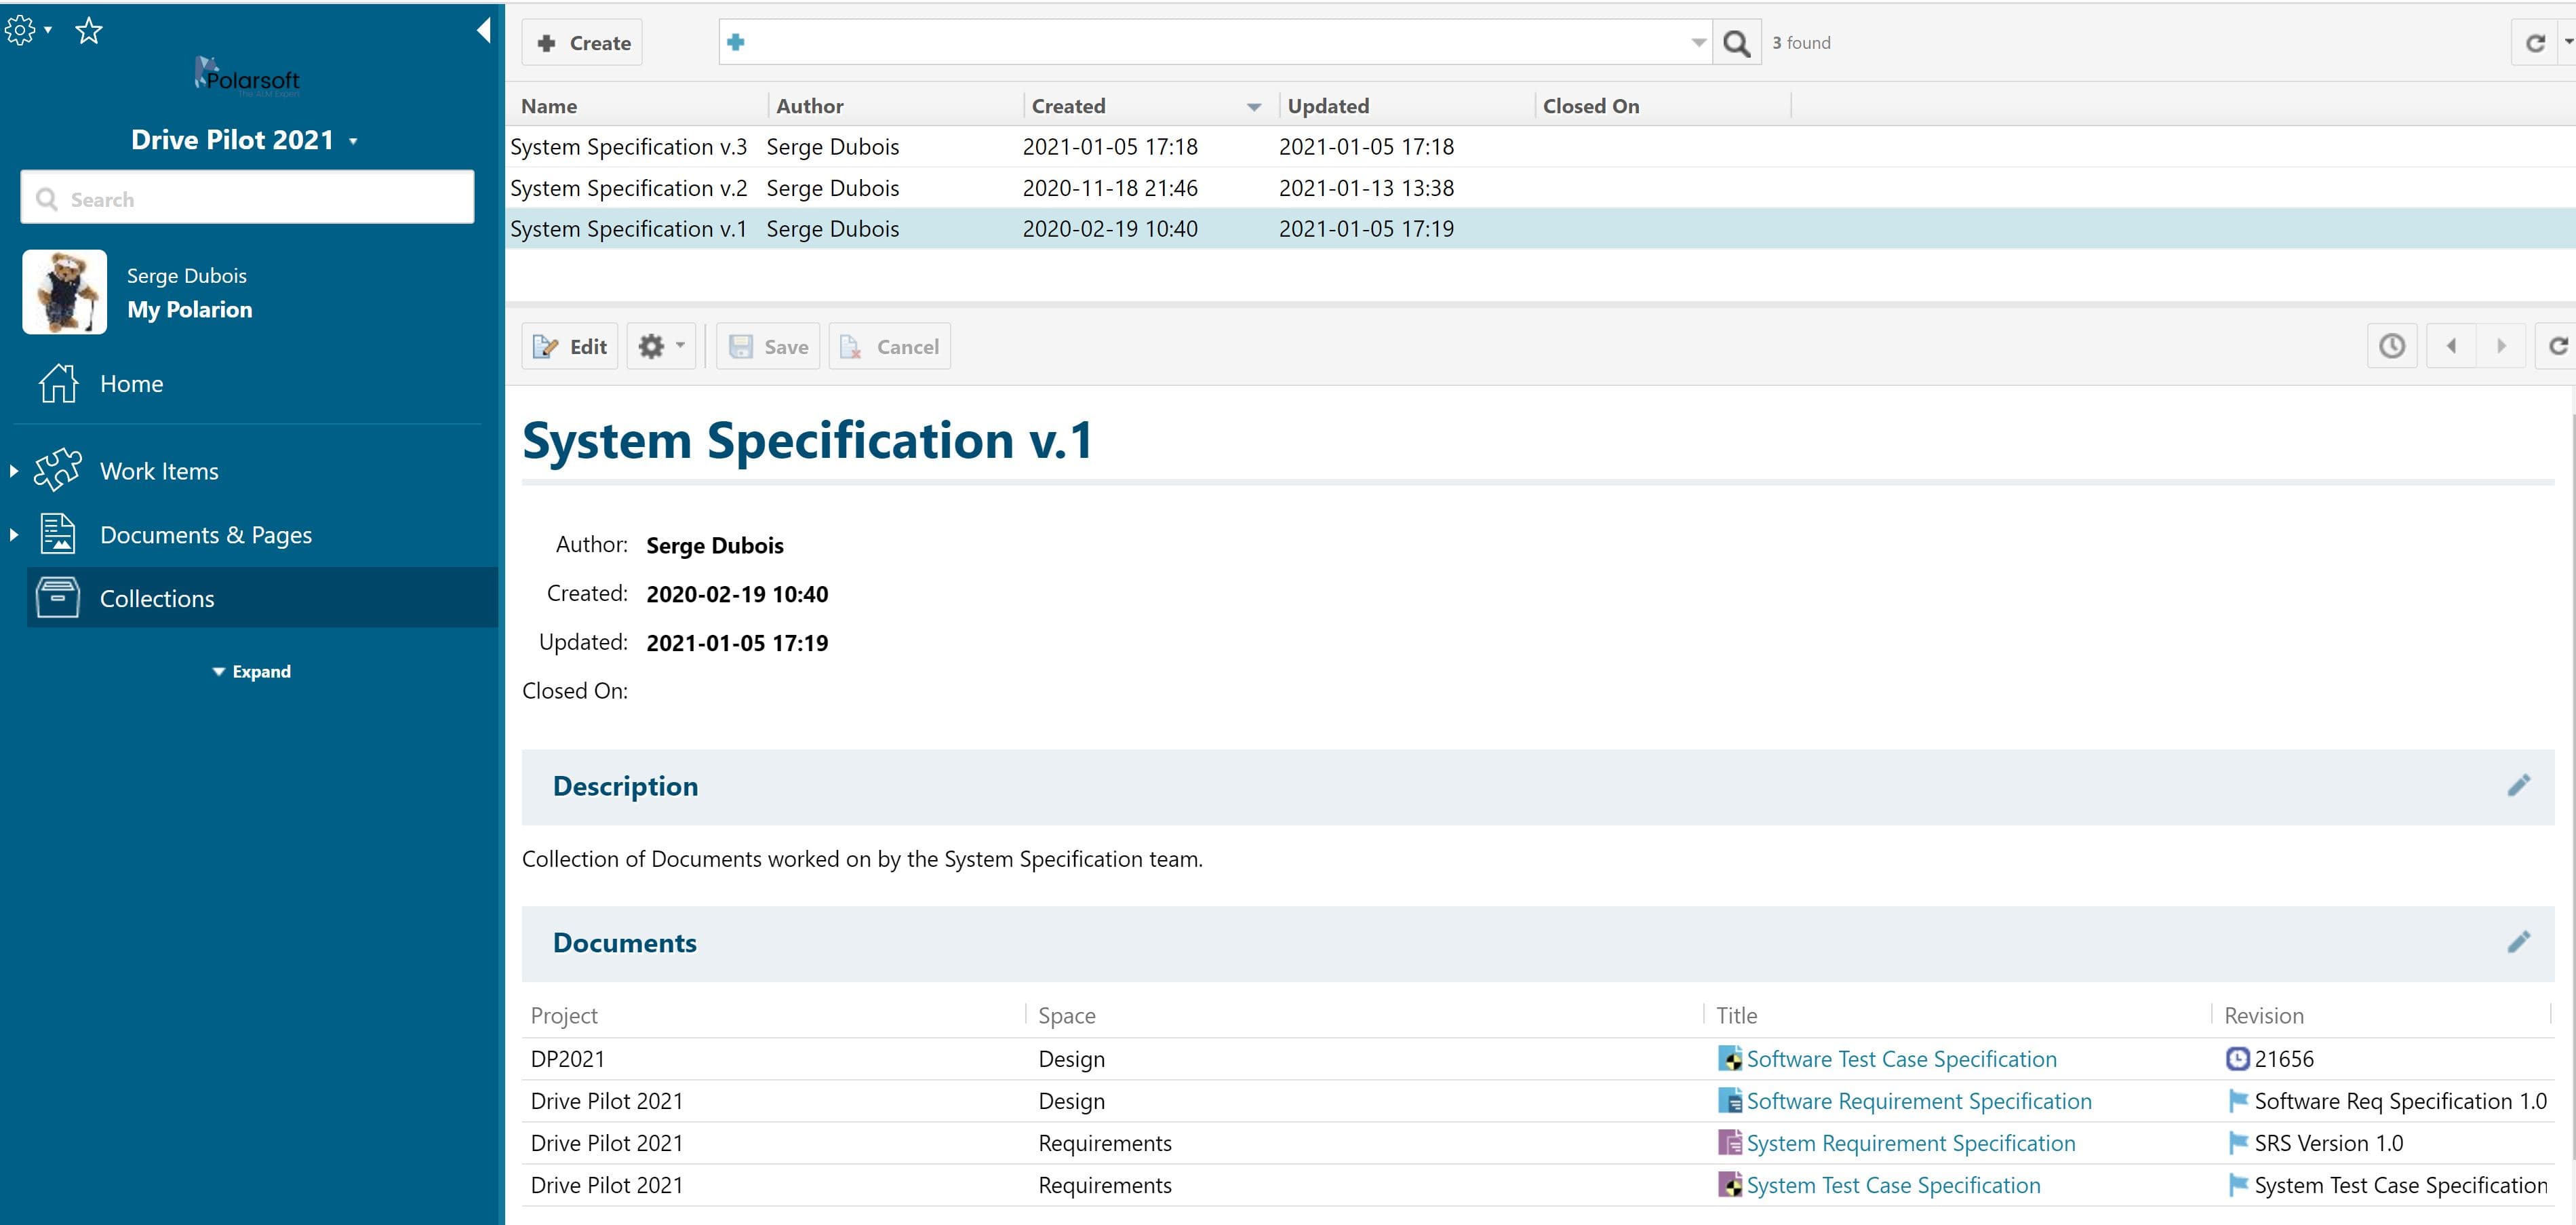The height and width of the screenshot is (1225, 2576).
Task: Edit the Documents section pencil
Action: point(2518,942)
